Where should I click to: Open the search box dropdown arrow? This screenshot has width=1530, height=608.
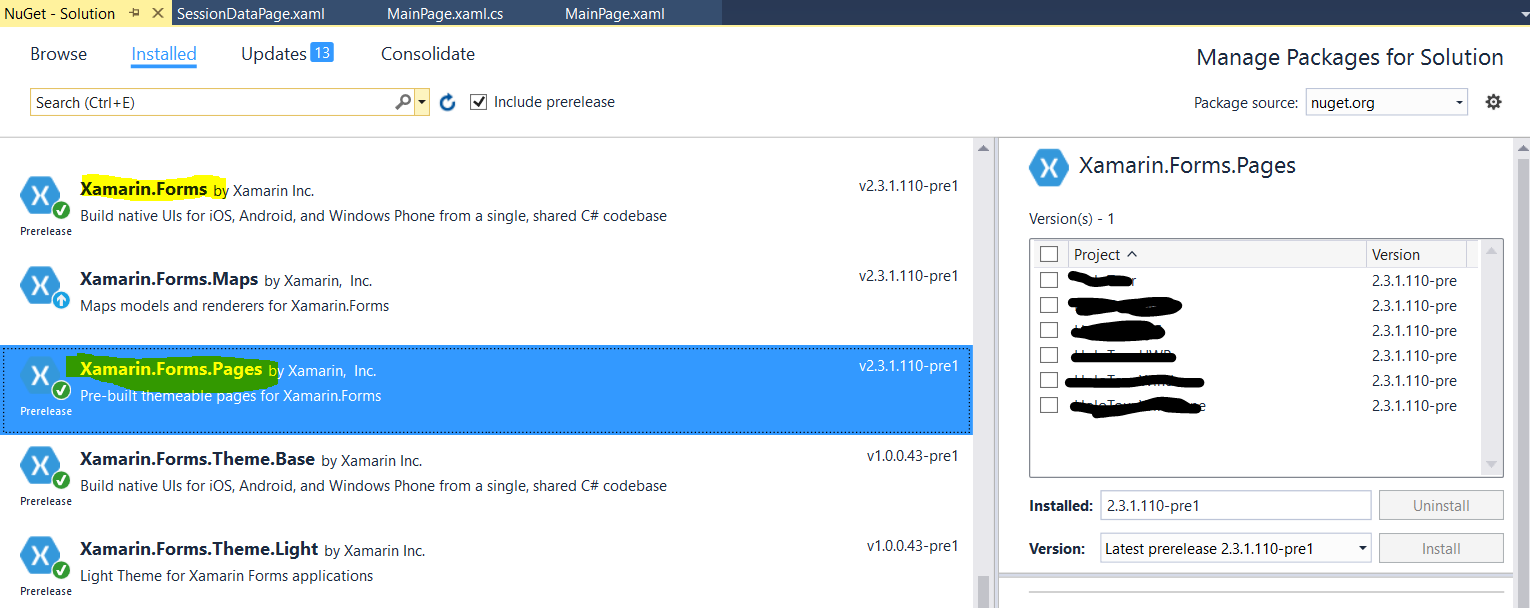coord(422,102)
